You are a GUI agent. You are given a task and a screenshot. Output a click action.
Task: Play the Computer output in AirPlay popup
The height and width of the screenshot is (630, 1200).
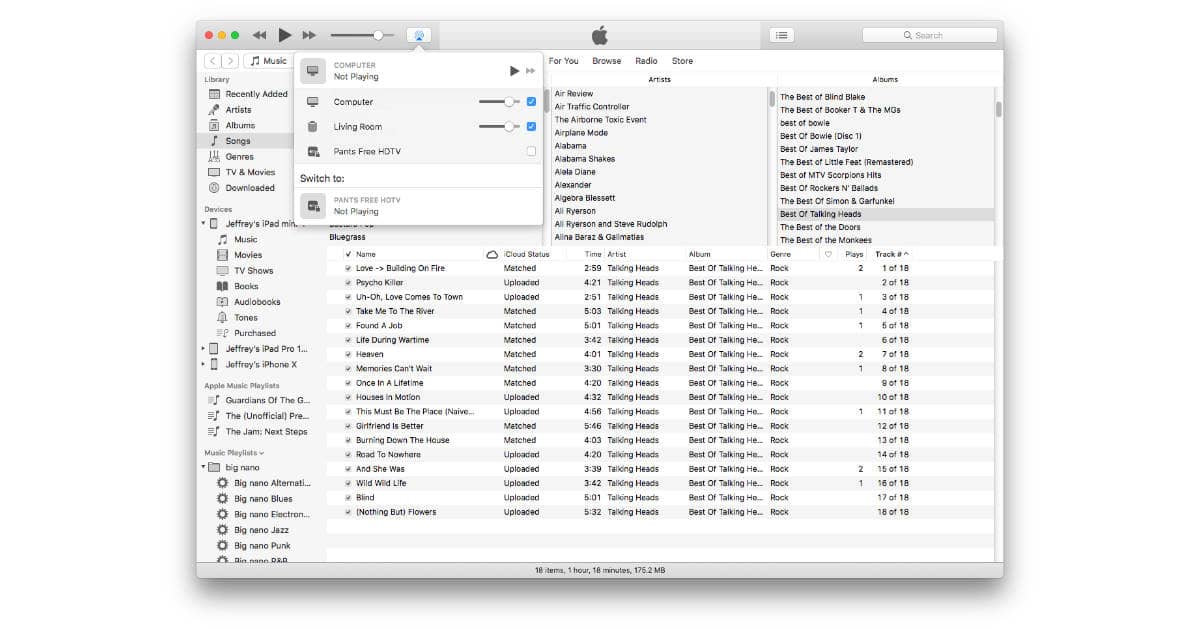click(515, 71)
